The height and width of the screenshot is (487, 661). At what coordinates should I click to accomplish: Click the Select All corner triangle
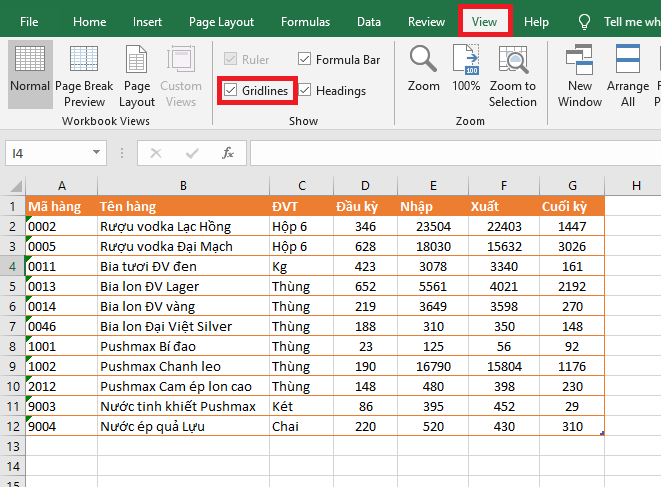tap(13, 186)
